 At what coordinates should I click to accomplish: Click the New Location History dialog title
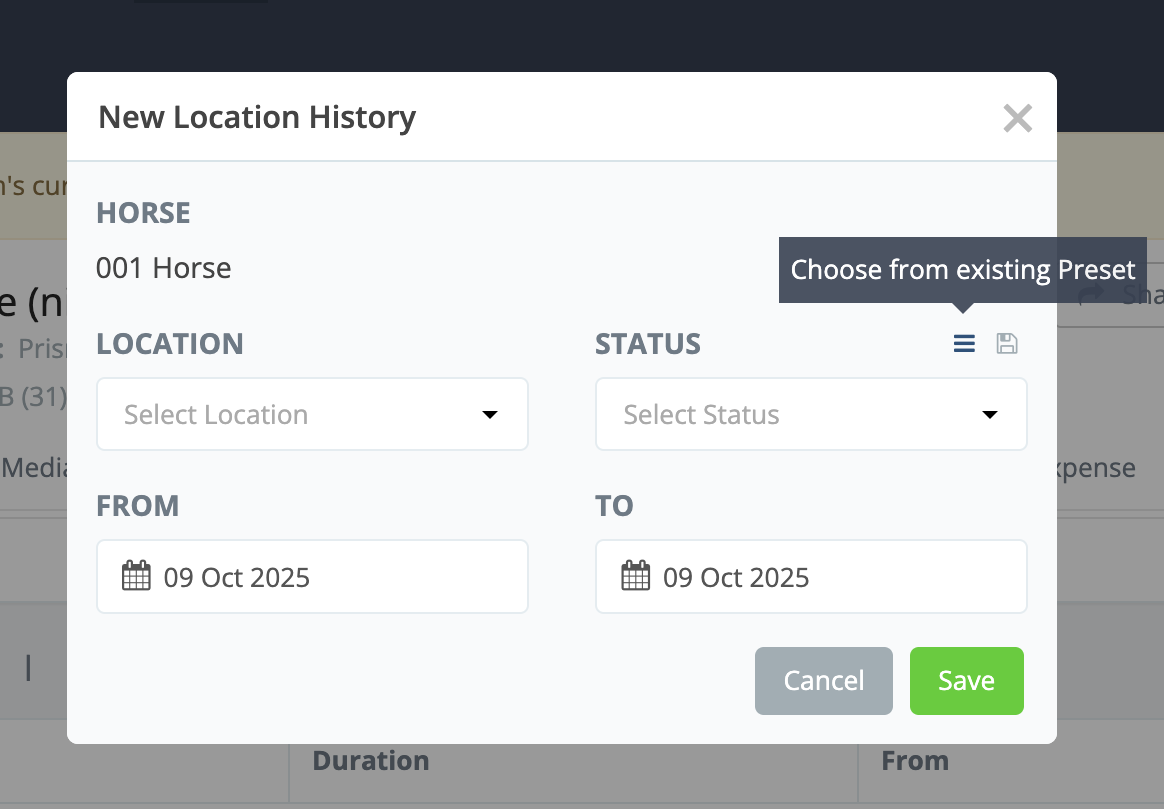(257, 118)
